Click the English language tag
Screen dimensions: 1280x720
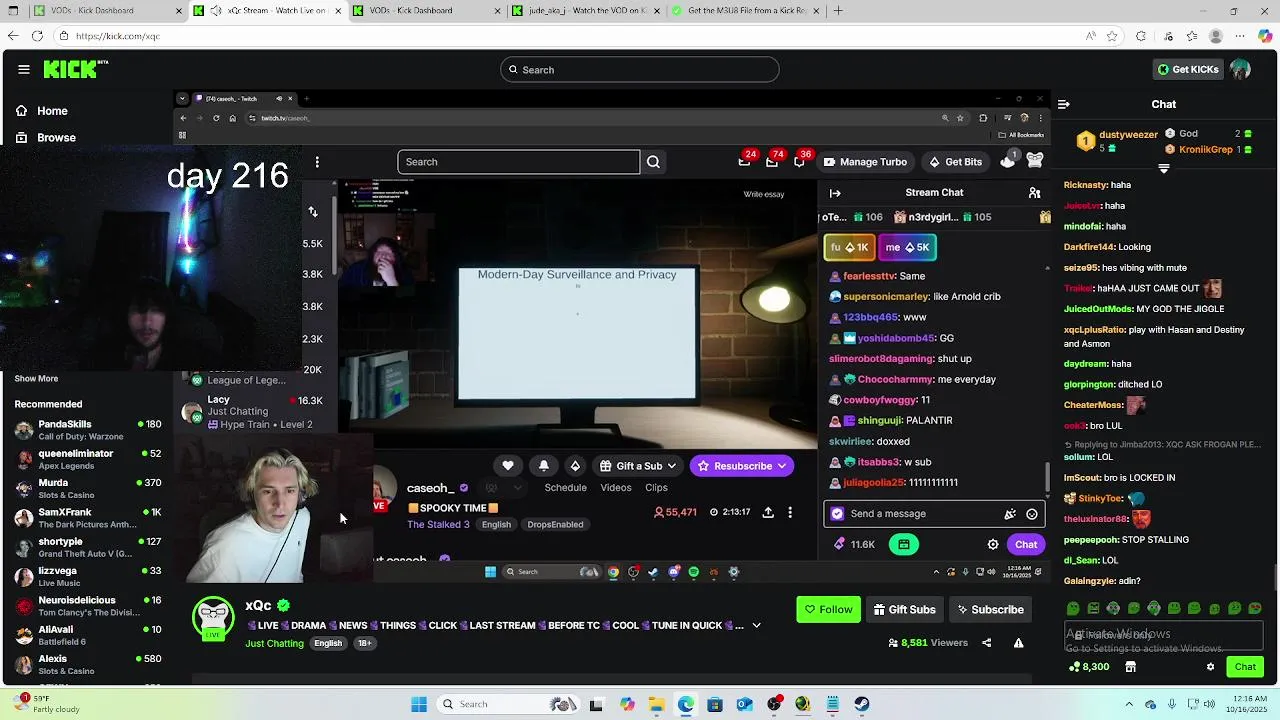[x=328, y=644]
